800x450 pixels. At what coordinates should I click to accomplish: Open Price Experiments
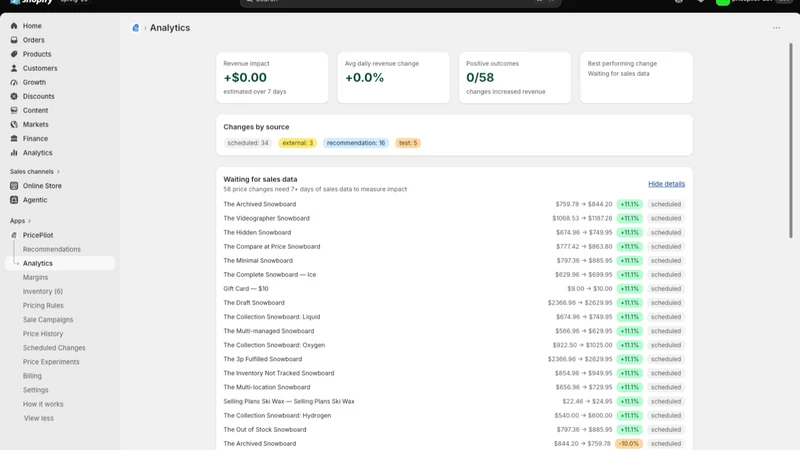tap(51, 362)
